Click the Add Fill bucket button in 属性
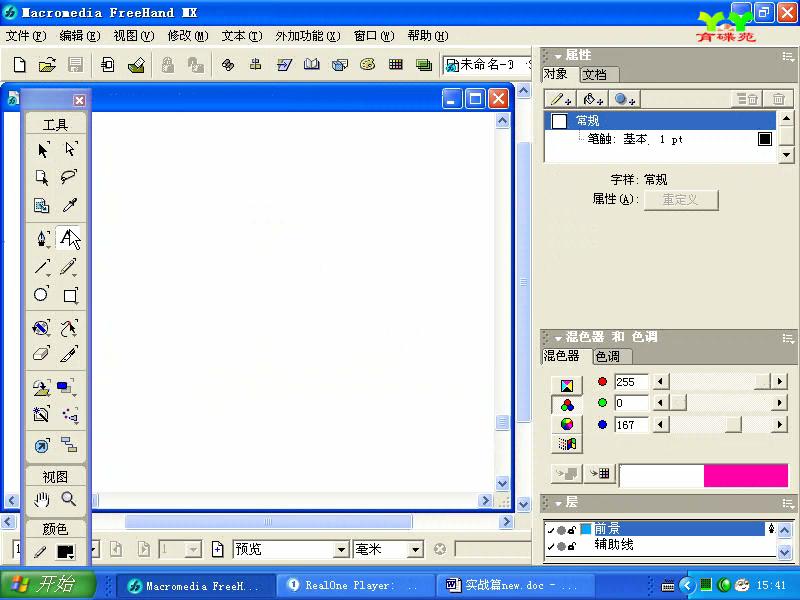 [x=592, y=99]
